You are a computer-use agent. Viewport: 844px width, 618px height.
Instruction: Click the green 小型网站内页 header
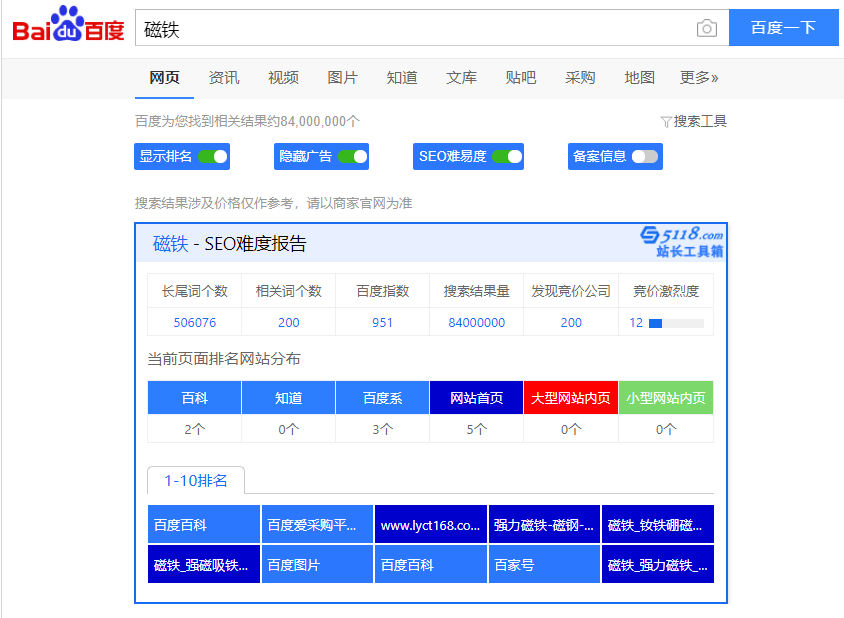point(666,398)
